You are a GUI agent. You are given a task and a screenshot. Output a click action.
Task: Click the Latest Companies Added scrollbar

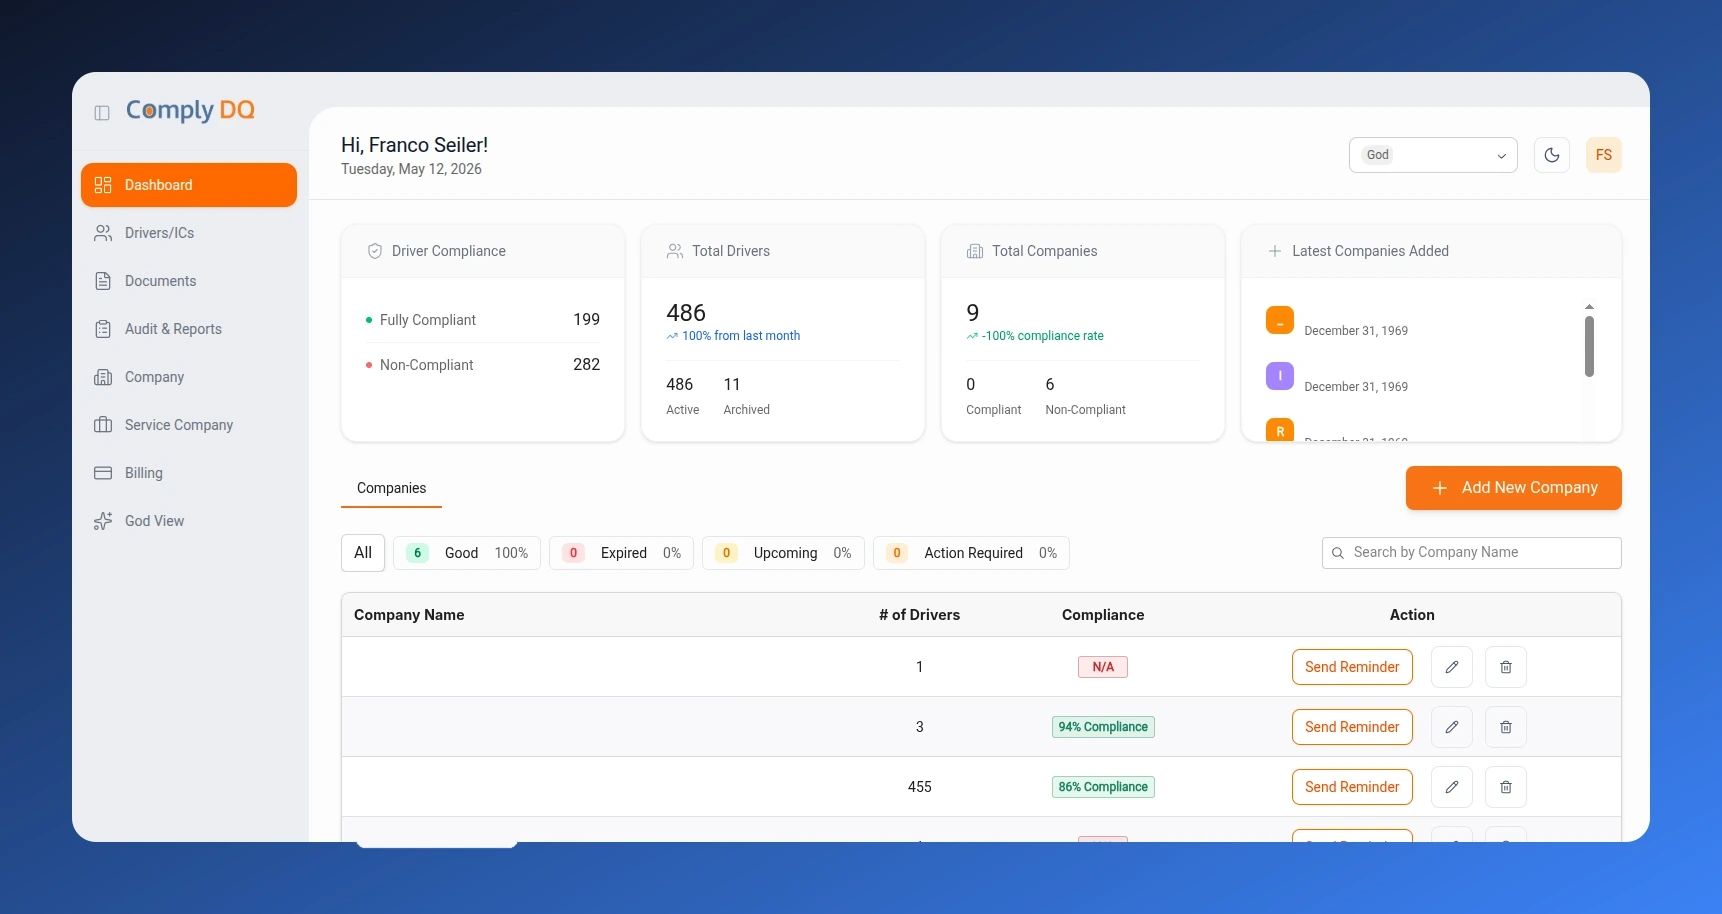pyautogui.click(x=1589, y=346)
